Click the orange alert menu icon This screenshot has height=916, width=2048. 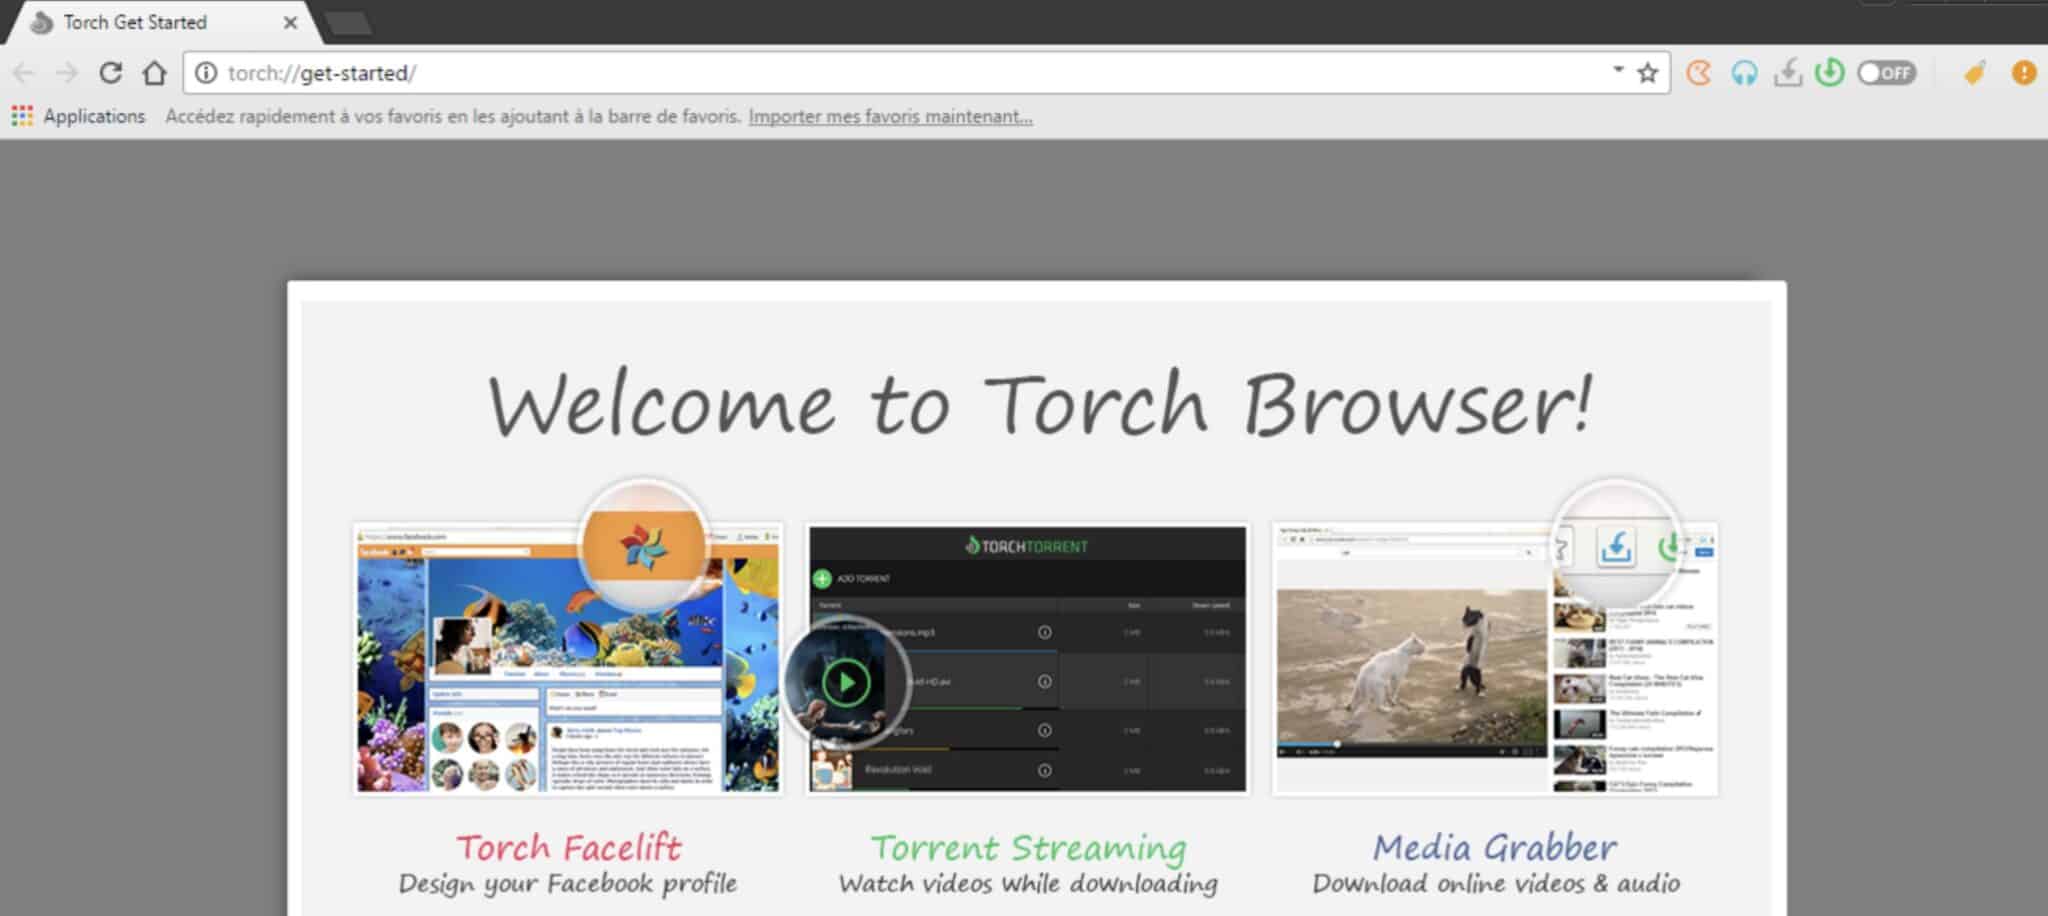coord(2024,73)
